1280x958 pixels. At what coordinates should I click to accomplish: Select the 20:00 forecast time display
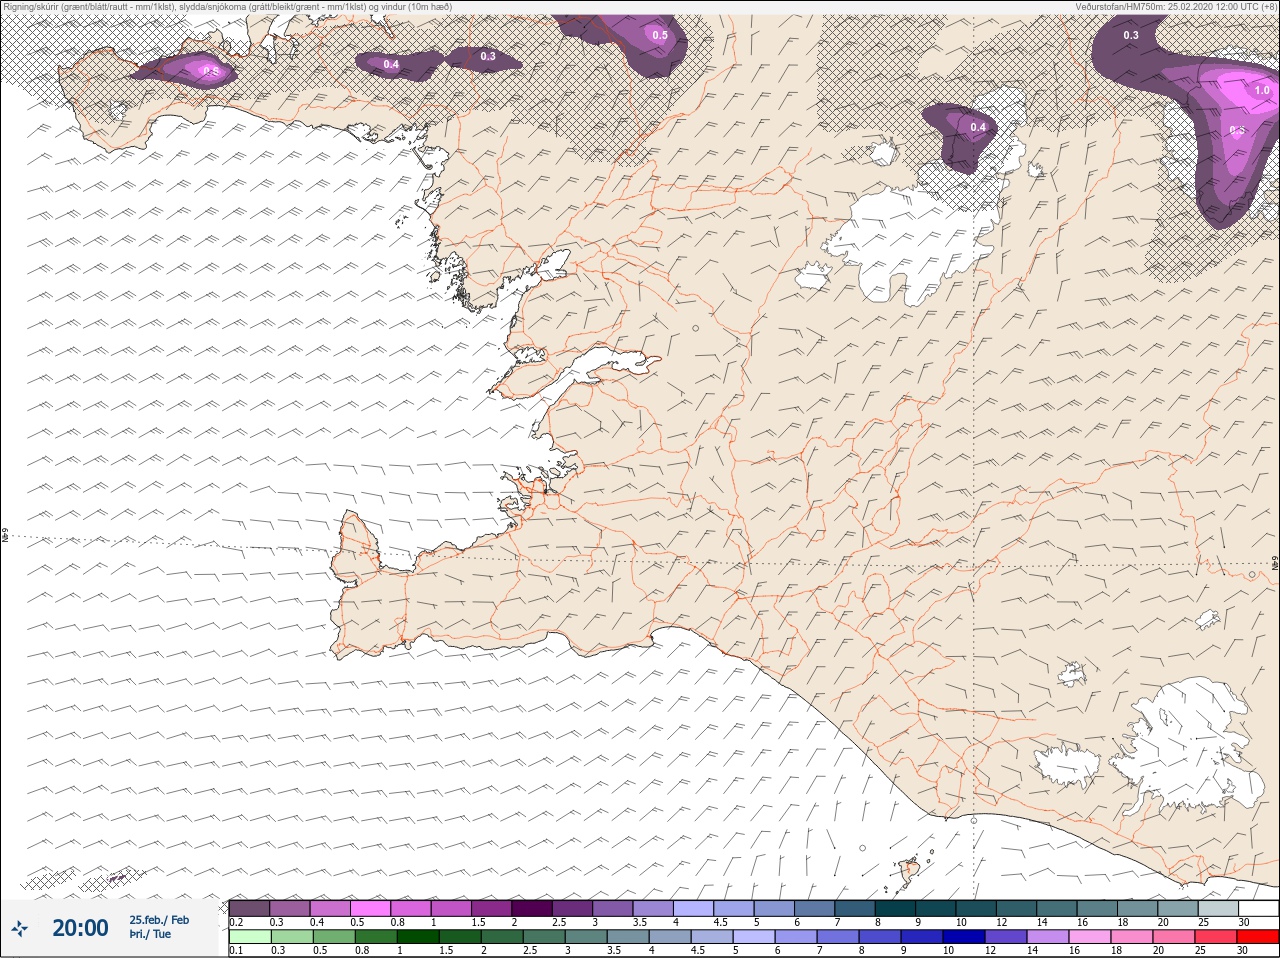(80, 928)
